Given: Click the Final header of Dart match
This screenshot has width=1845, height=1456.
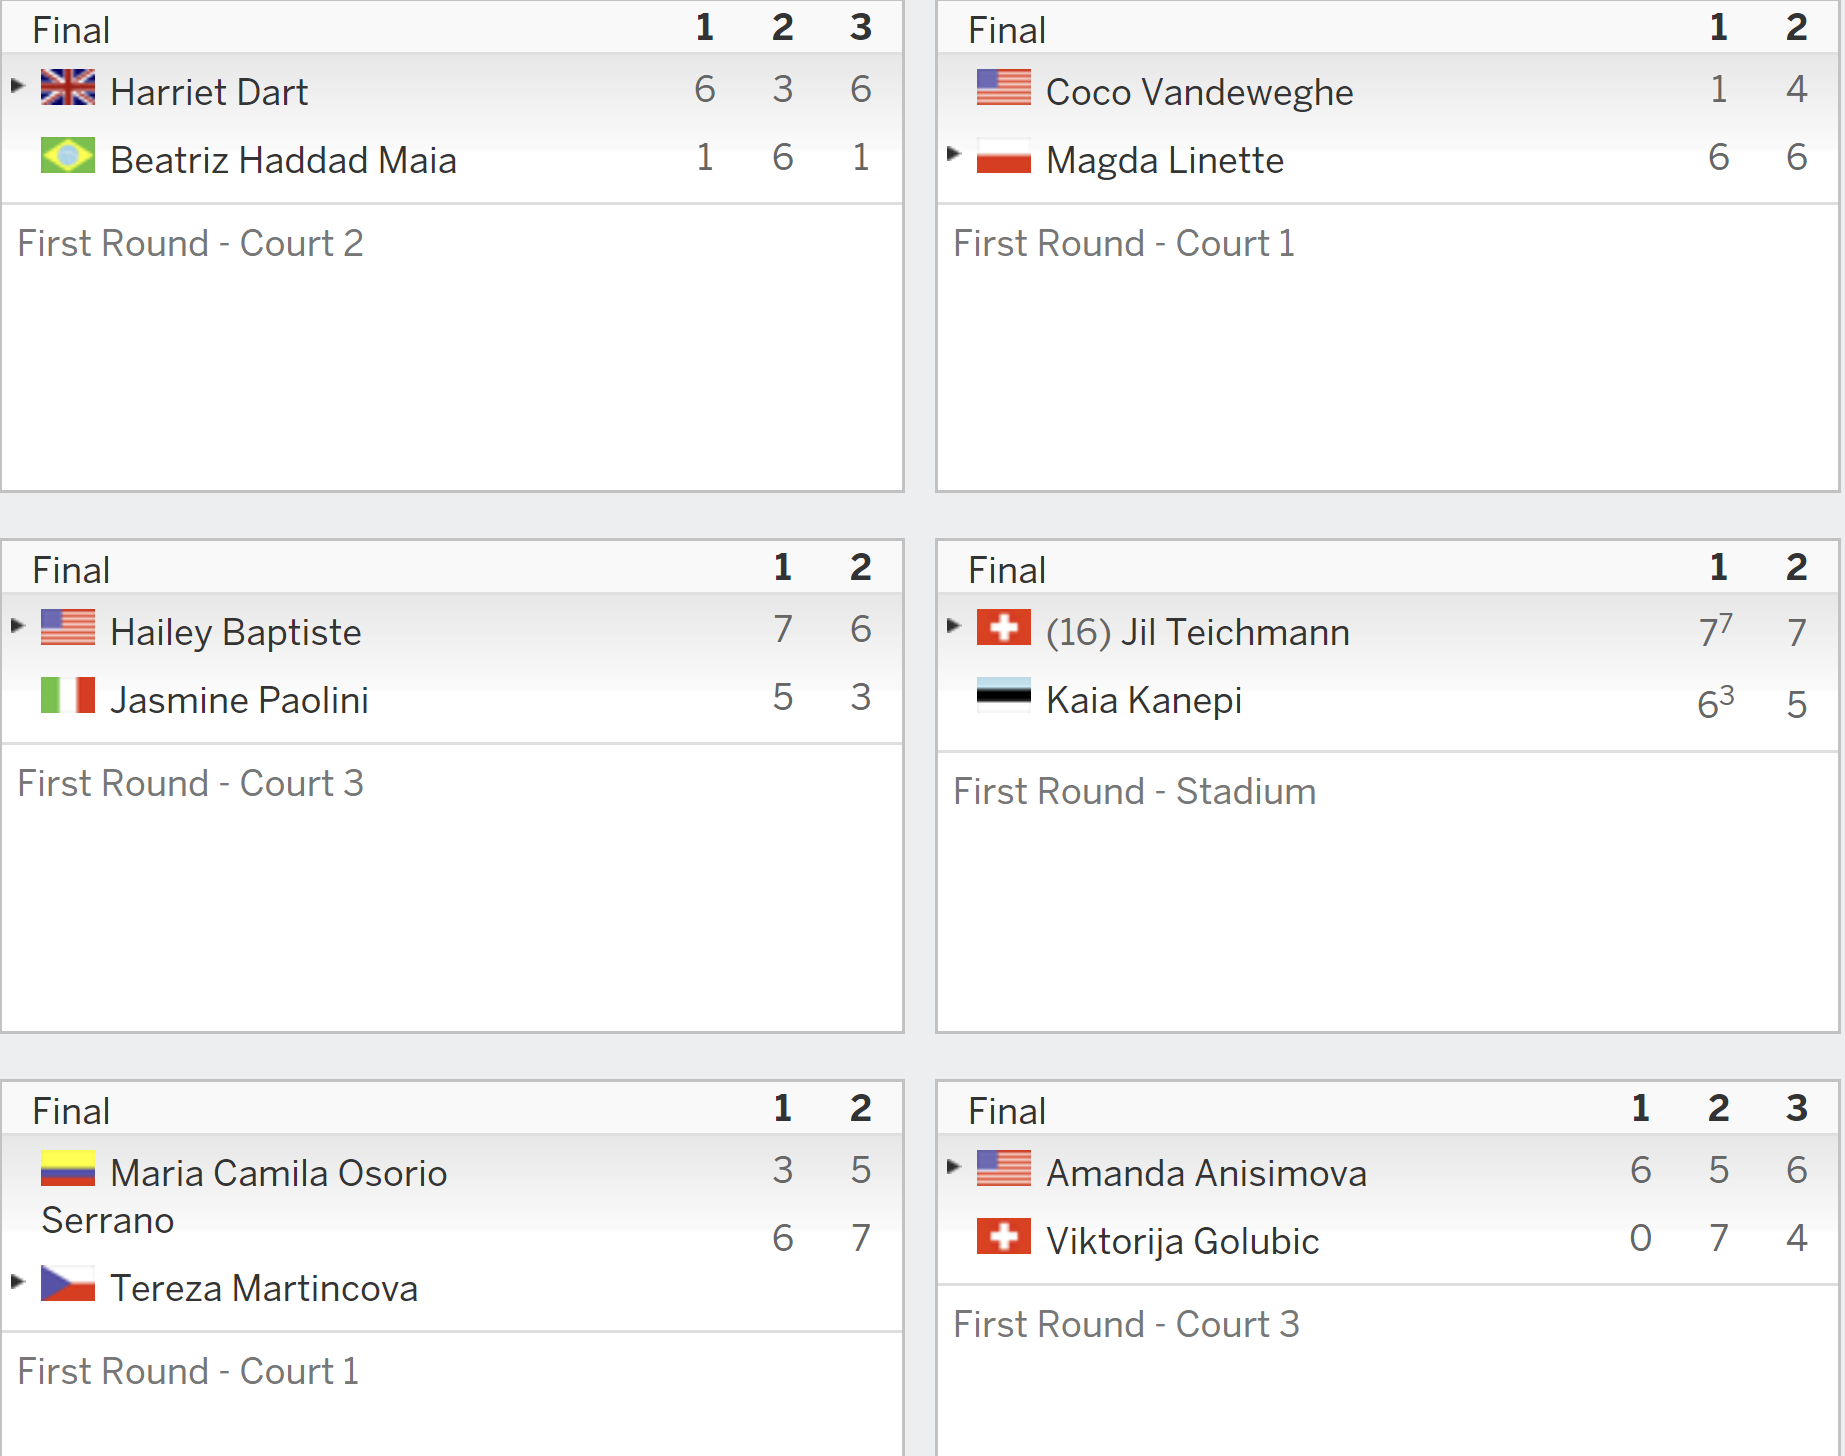Looking at the screenshot, I should 71,30.
